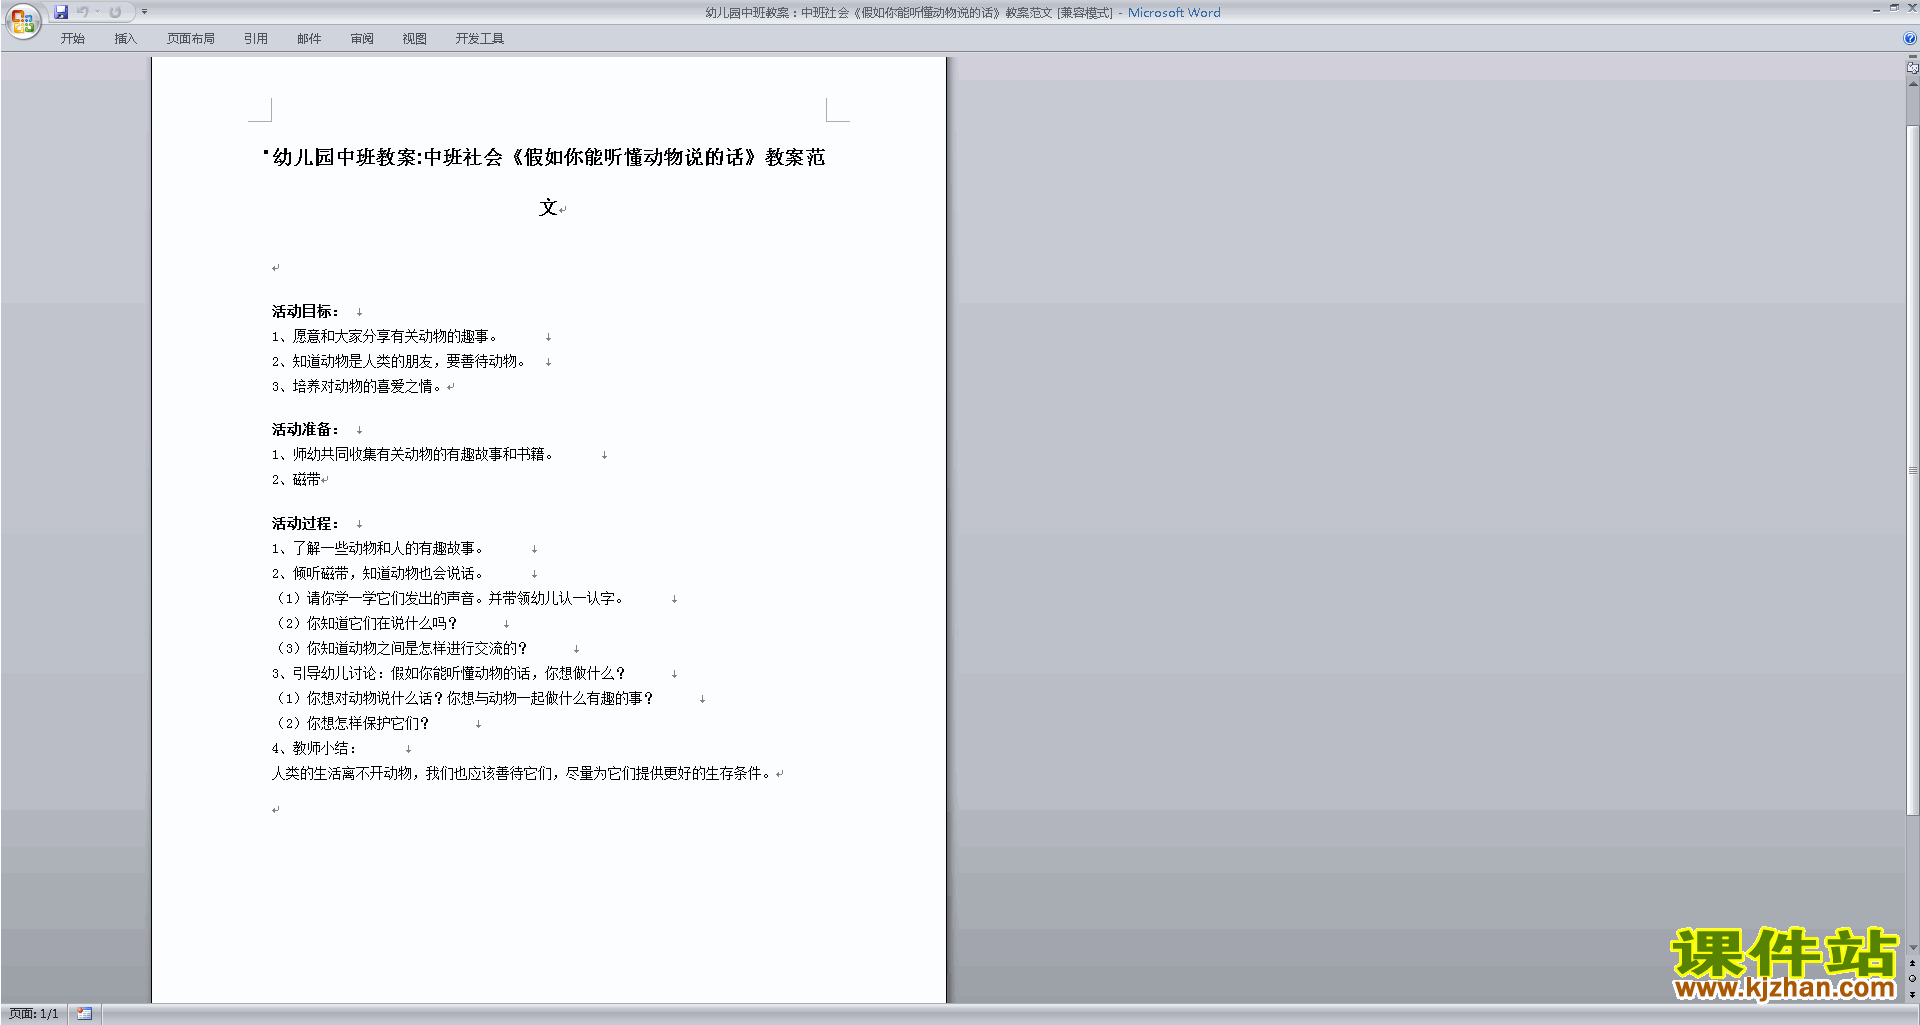Switch to 页面布局 tab
This screenshot has height=1025, width=1920.
pos(190,39)
